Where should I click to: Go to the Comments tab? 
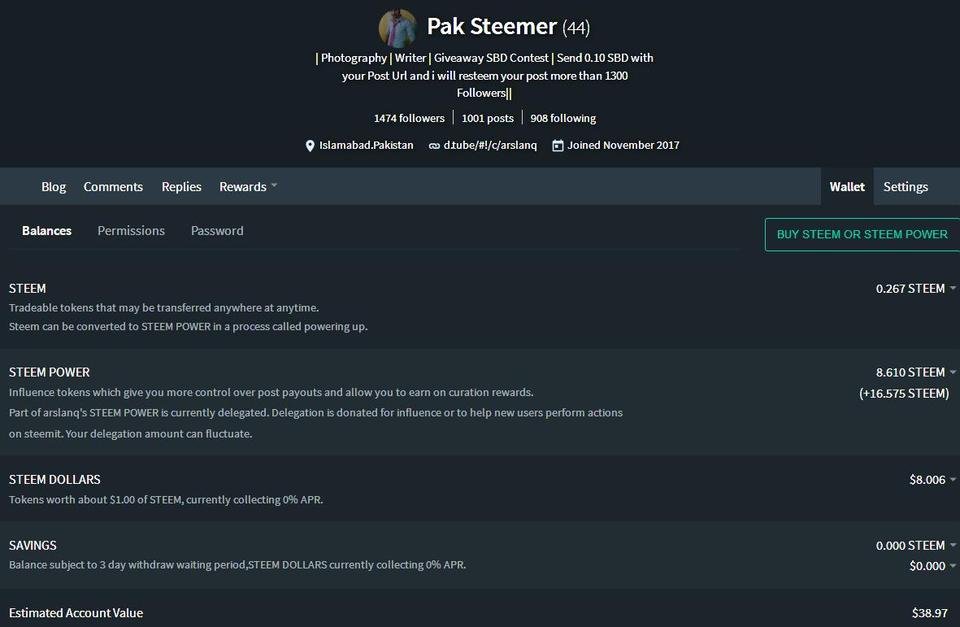[113, 186]
